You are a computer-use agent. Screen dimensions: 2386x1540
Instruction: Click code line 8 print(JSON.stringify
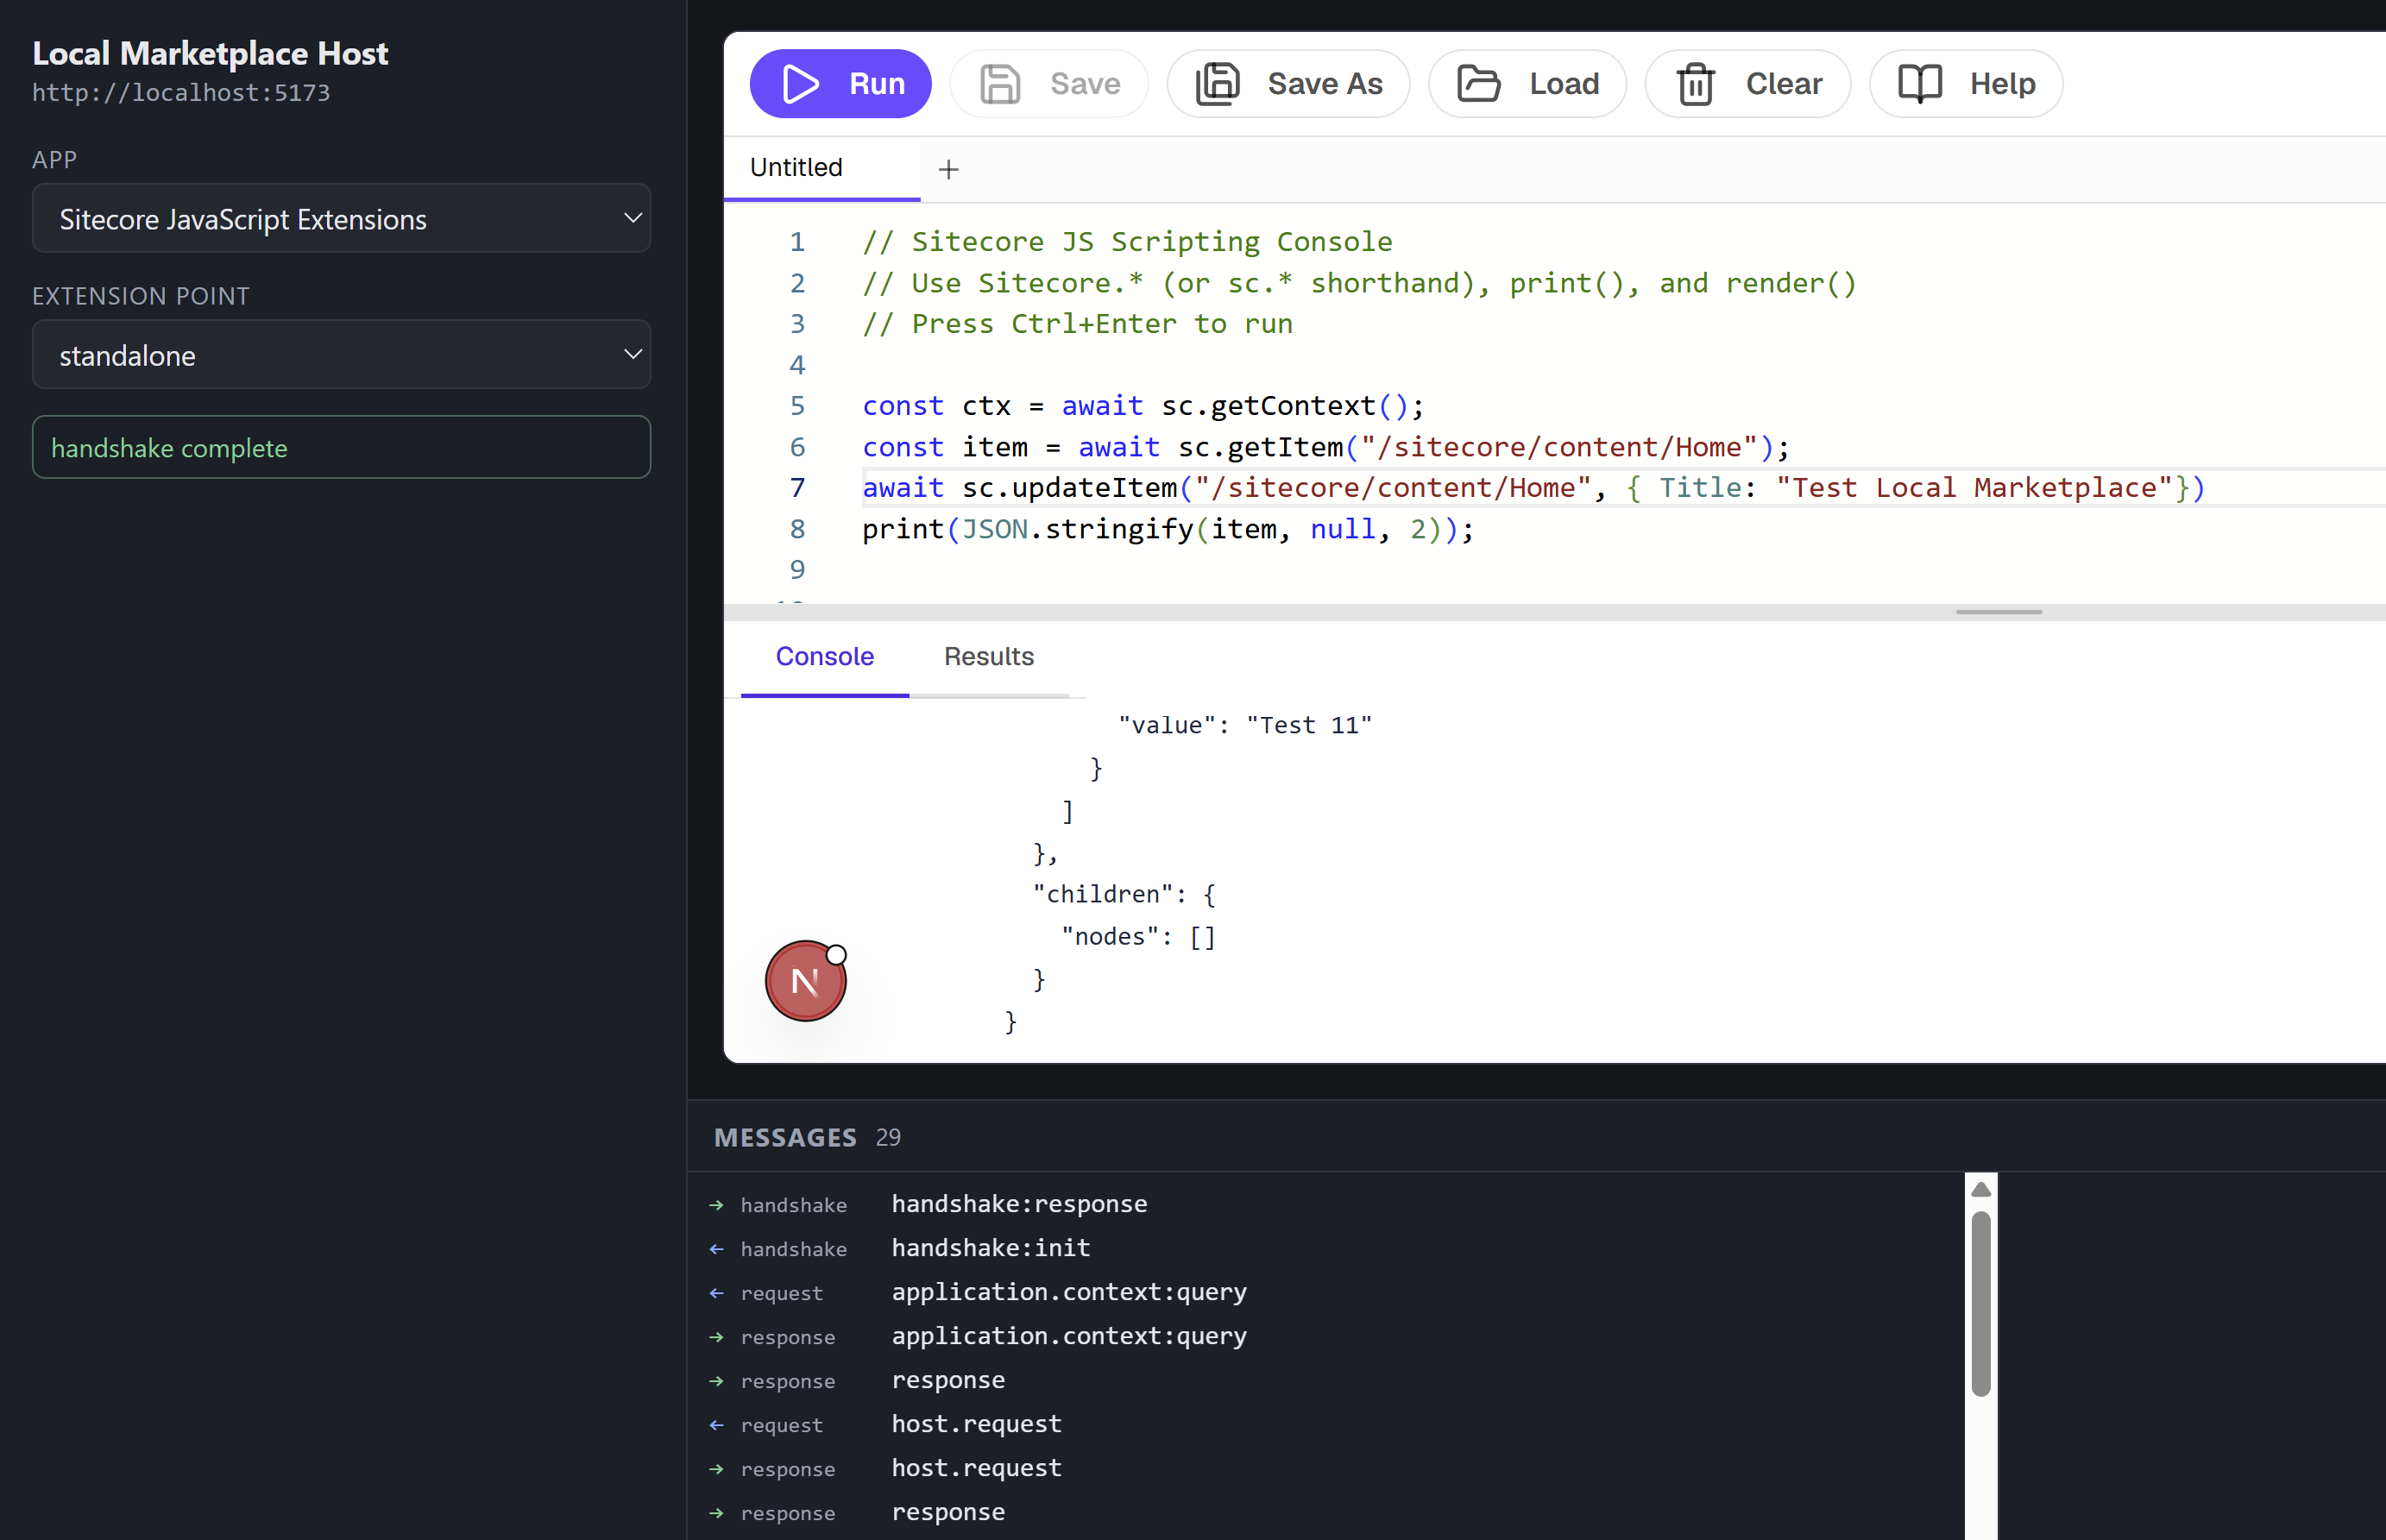[1168, 529]
